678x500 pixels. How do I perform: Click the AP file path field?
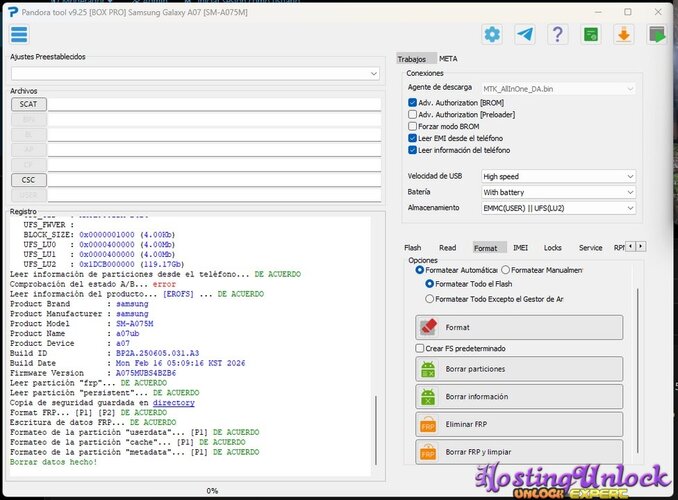pos(214,150)
